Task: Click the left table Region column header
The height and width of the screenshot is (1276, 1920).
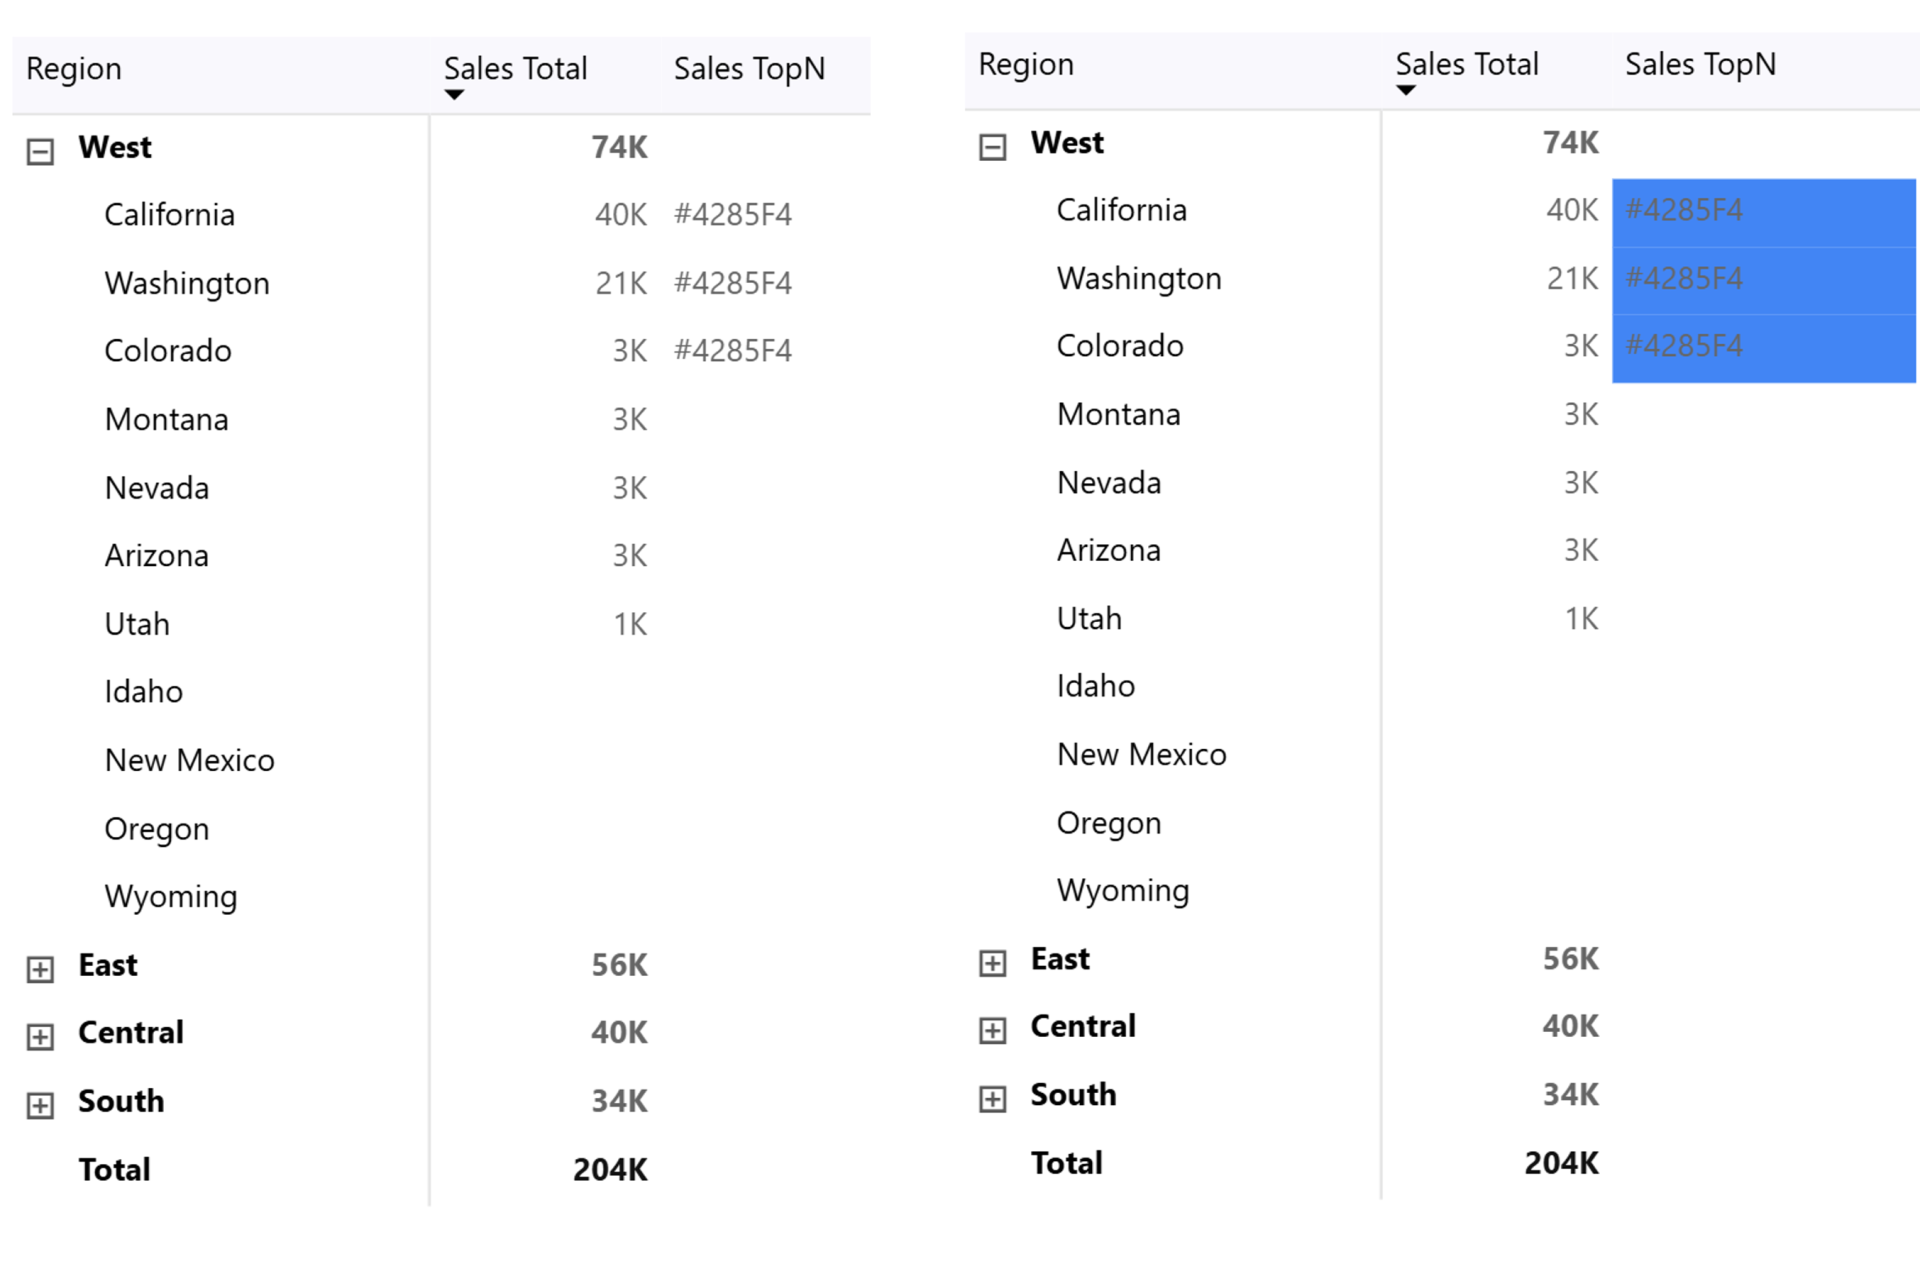Action: 74,69
